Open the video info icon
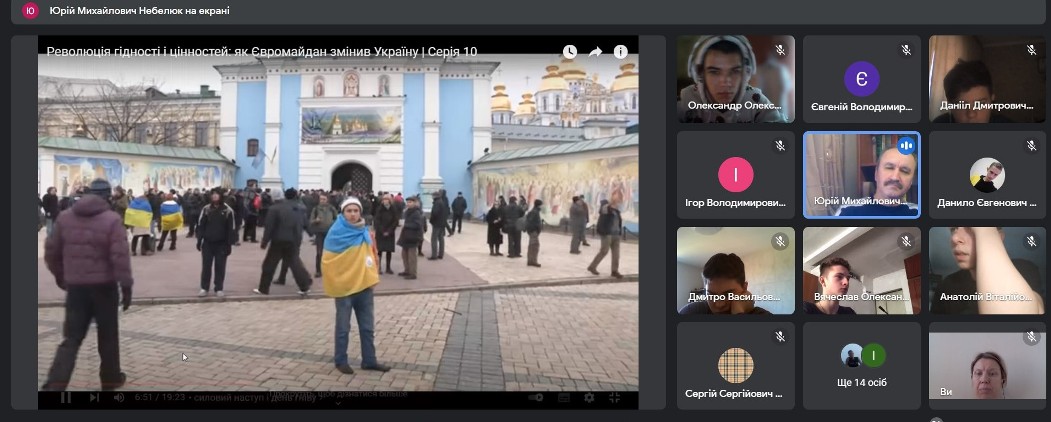This screenshot has height=422, width=1051. point(621,52)
